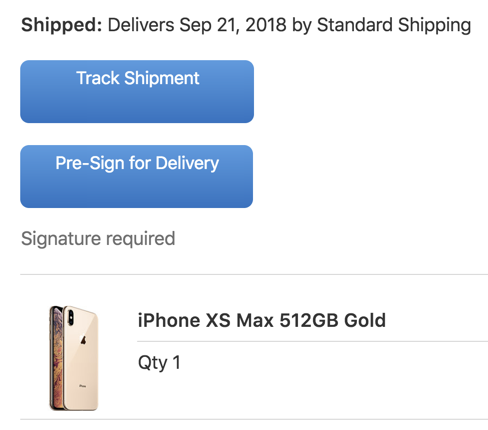Image resolution: width=488 pixels, height=430 pixels.
Task: Click the word Delivers in the status line
Action: [141, 25]
